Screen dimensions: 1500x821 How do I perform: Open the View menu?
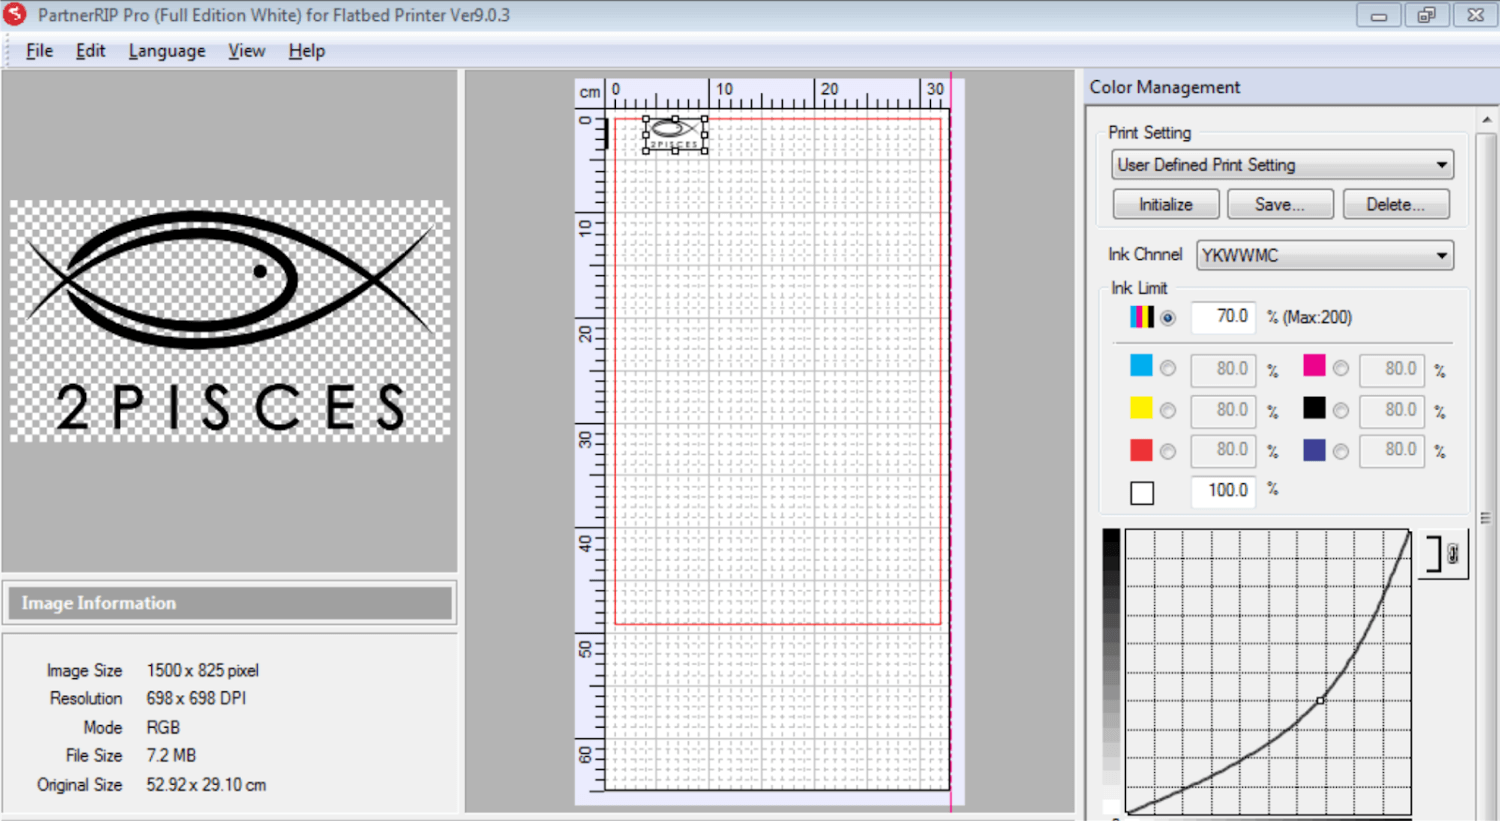pyautogui.click(x=246, y=50)
